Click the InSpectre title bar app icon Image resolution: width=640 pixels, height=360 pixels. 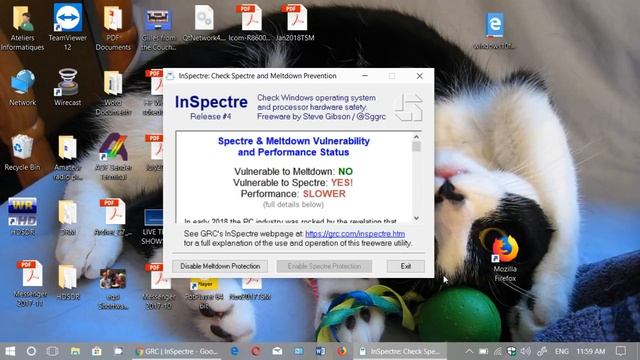click(x=171, y=76)
